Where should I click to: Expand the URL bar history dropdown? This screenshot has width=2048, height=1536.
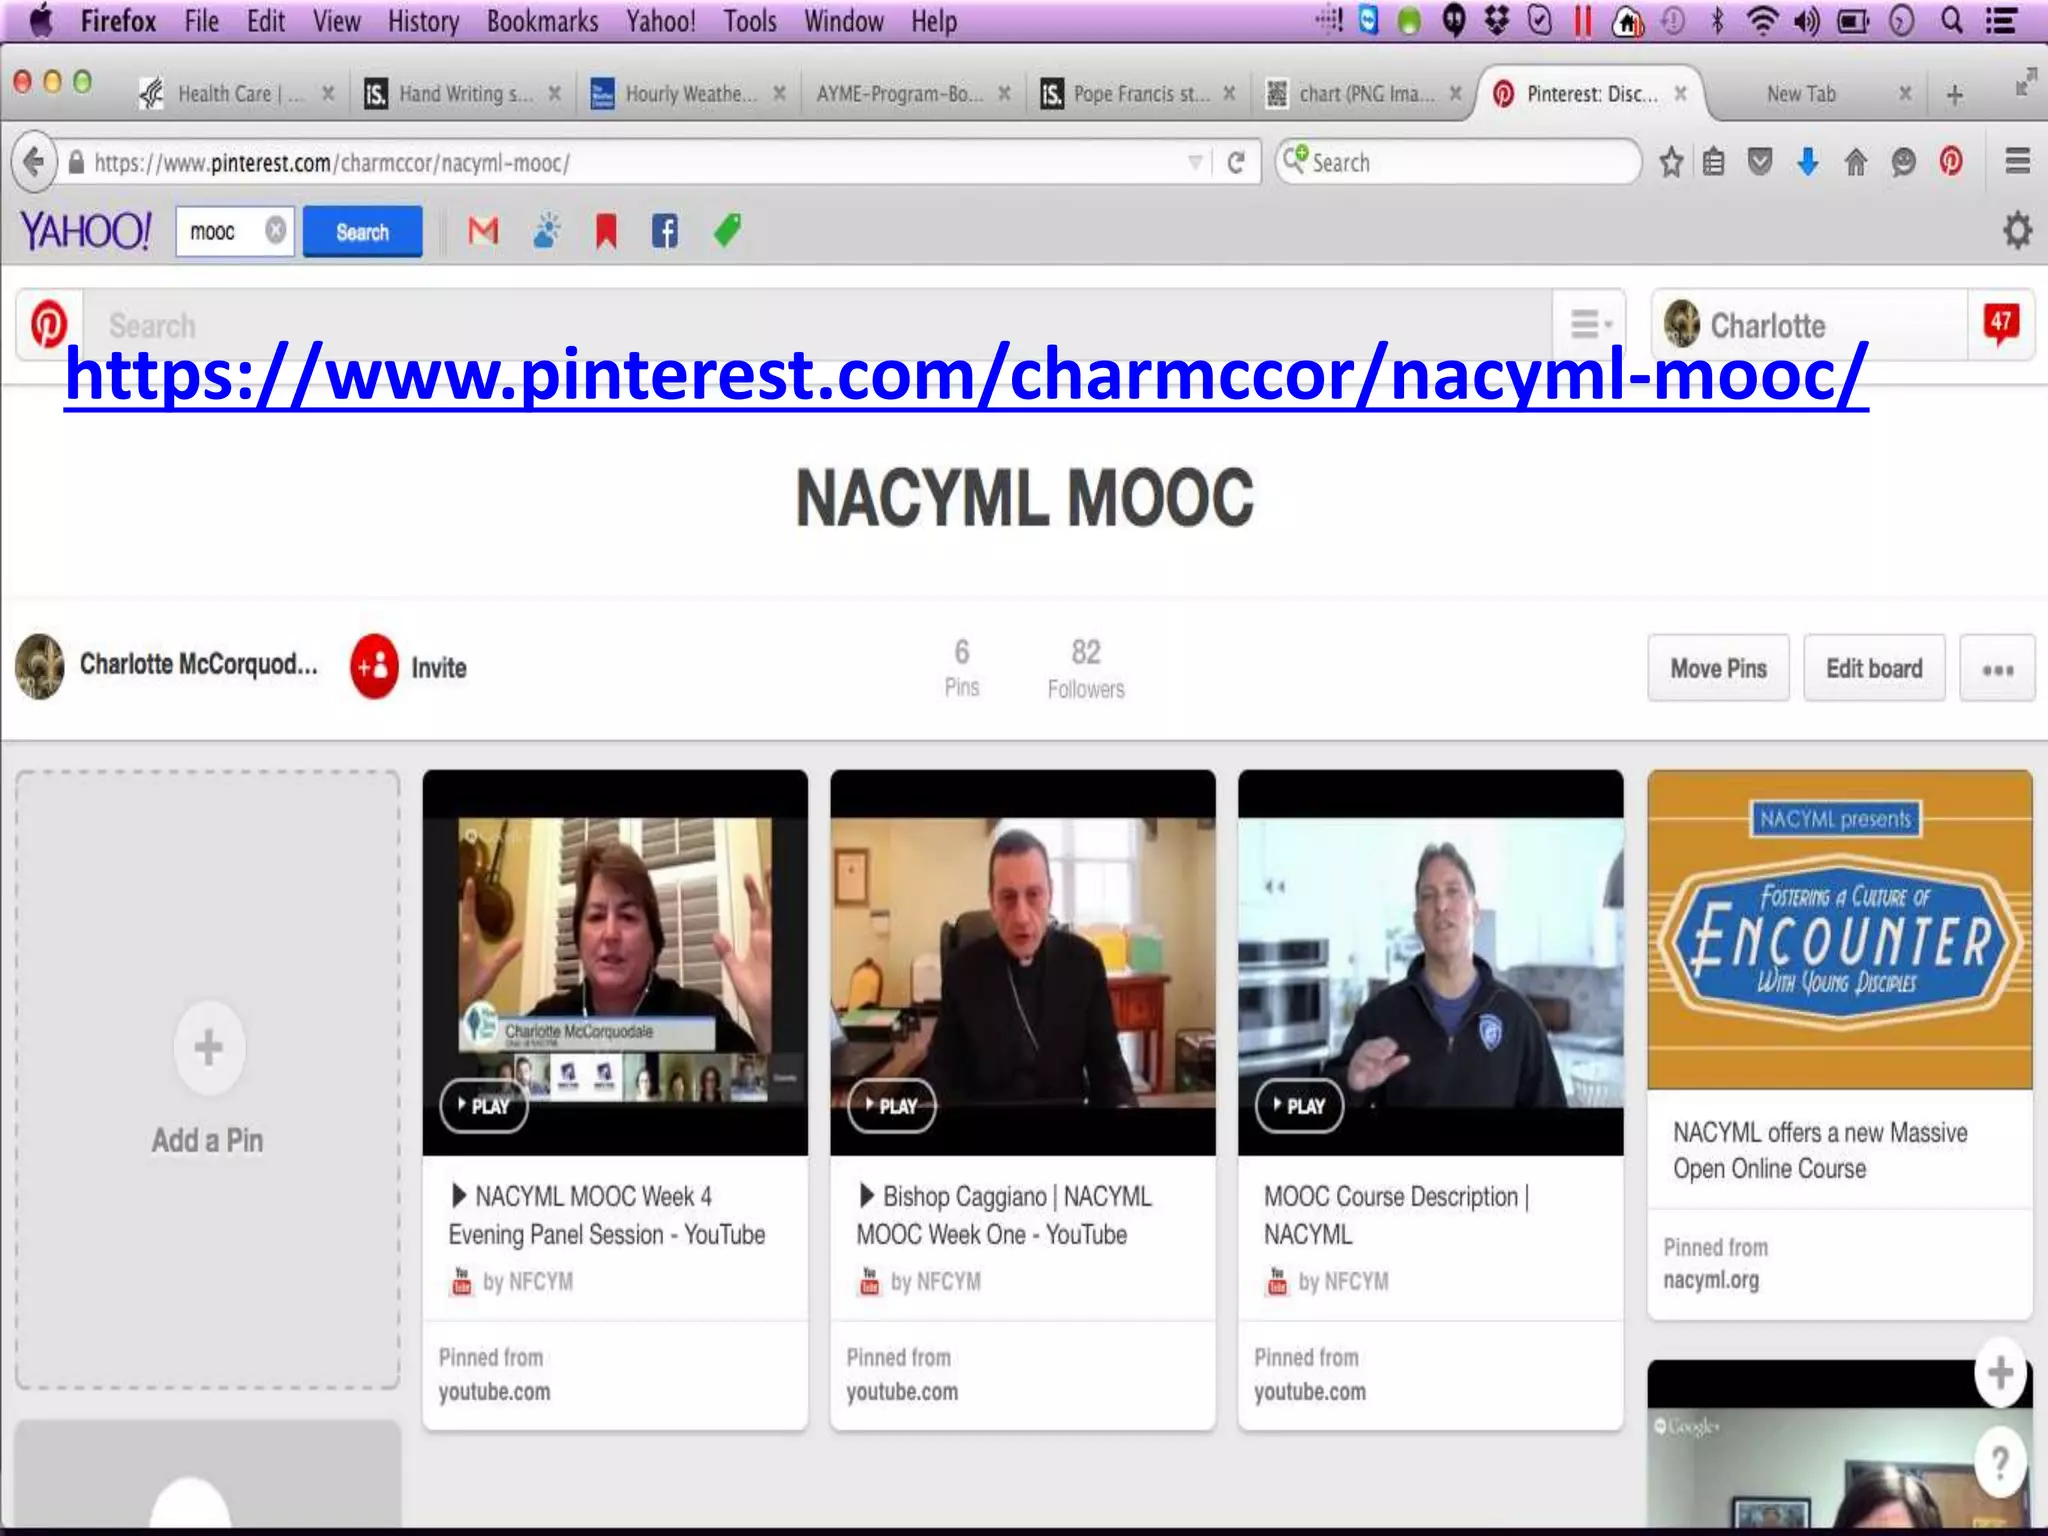point(1195,163)
